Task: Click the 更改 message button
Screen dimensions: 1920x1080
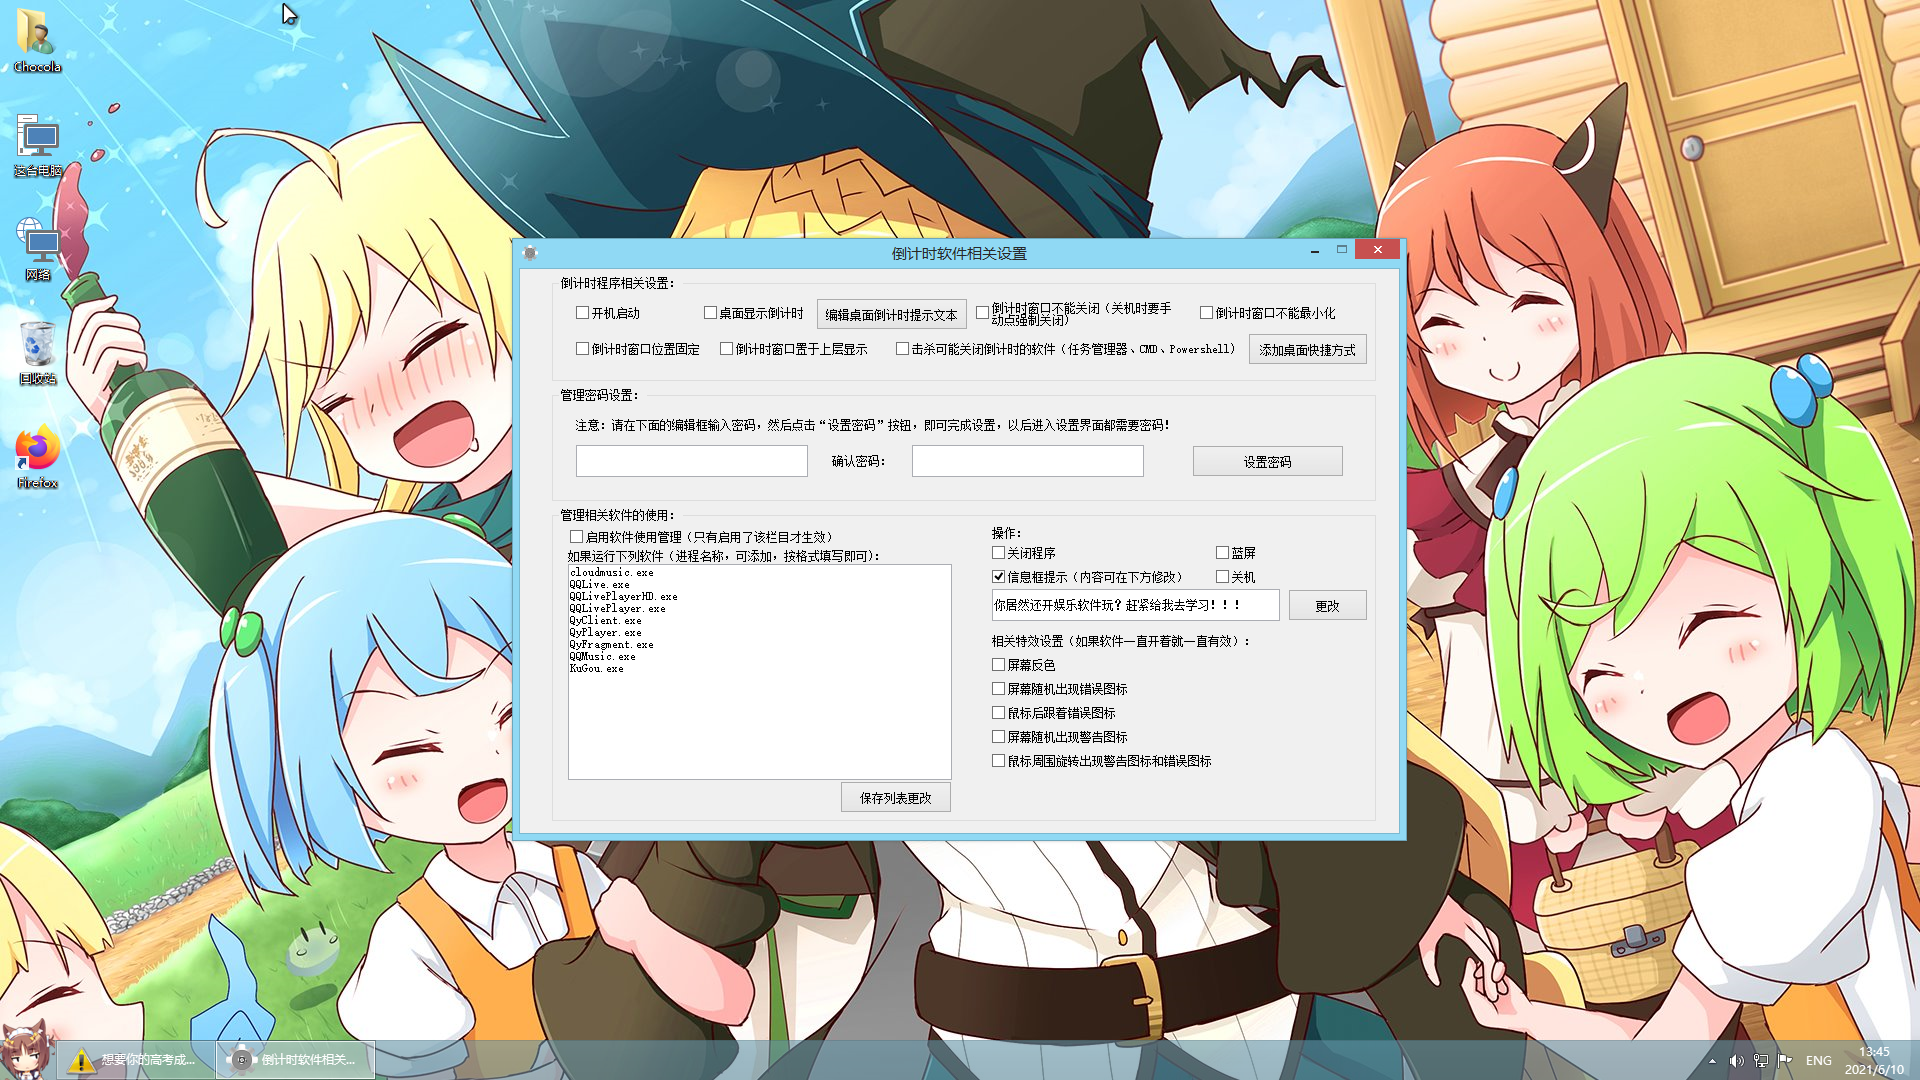Action: [1327, 606]
